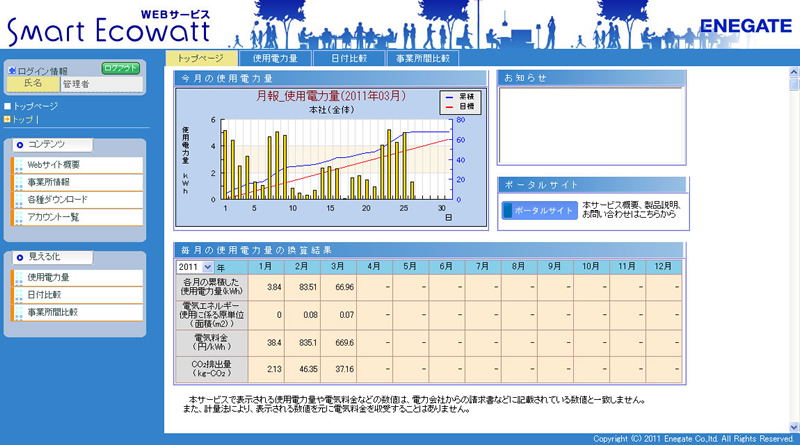Click the 12月 column header
Screen dimensions: 800x445
[663, 267]
